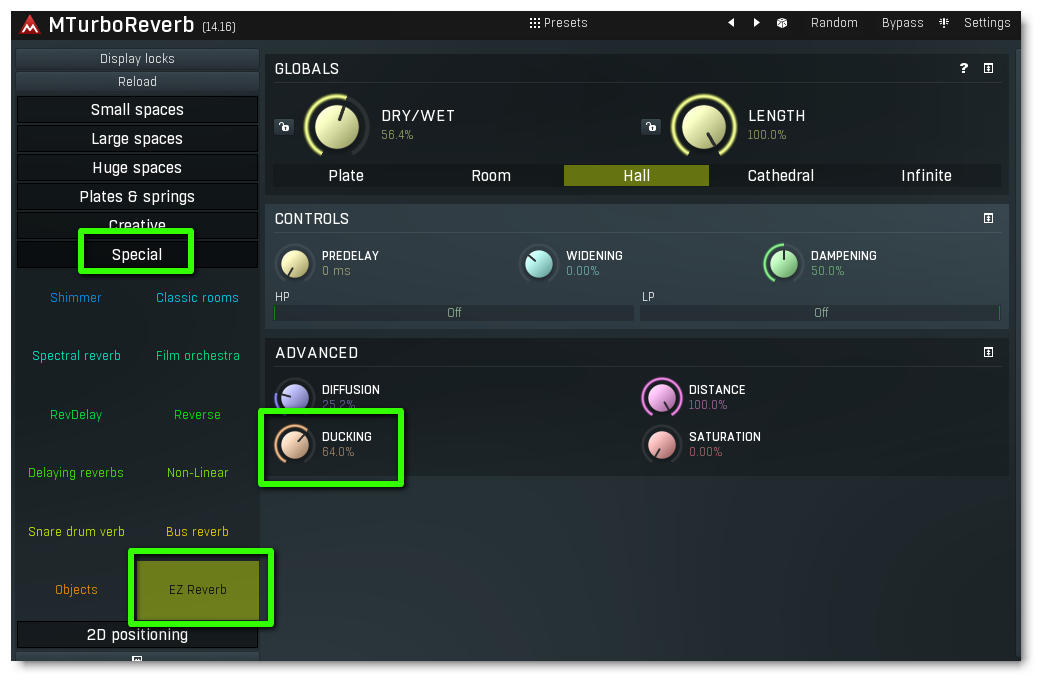1044x684 pixels.
Task: Collapse the Controls panel icon
Action: [x=988, y=218]
